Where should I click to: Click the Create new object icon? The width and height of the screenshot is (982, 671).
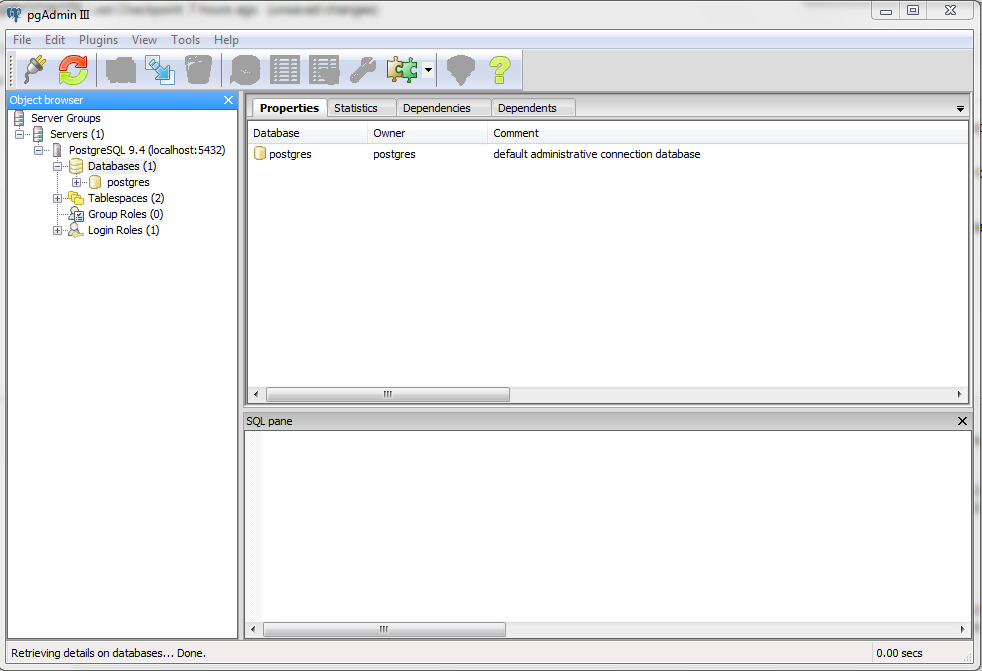[x=160, y=69]
